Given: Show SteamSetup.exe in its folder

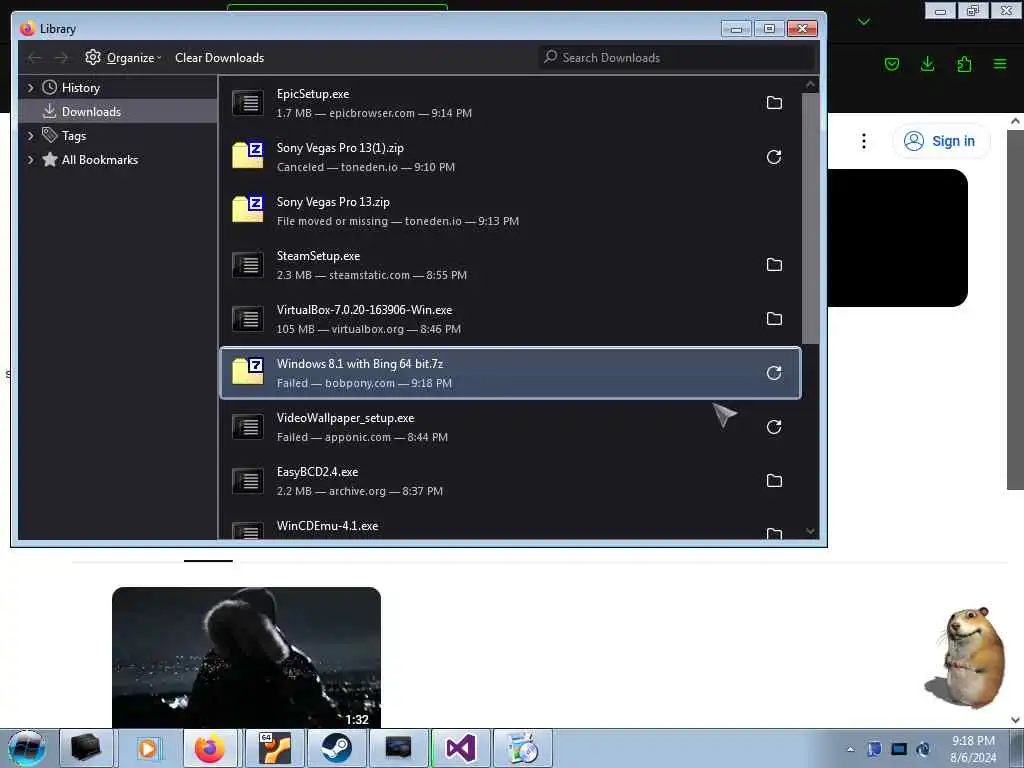Looking at the screenshot, I should coord(774,265).
